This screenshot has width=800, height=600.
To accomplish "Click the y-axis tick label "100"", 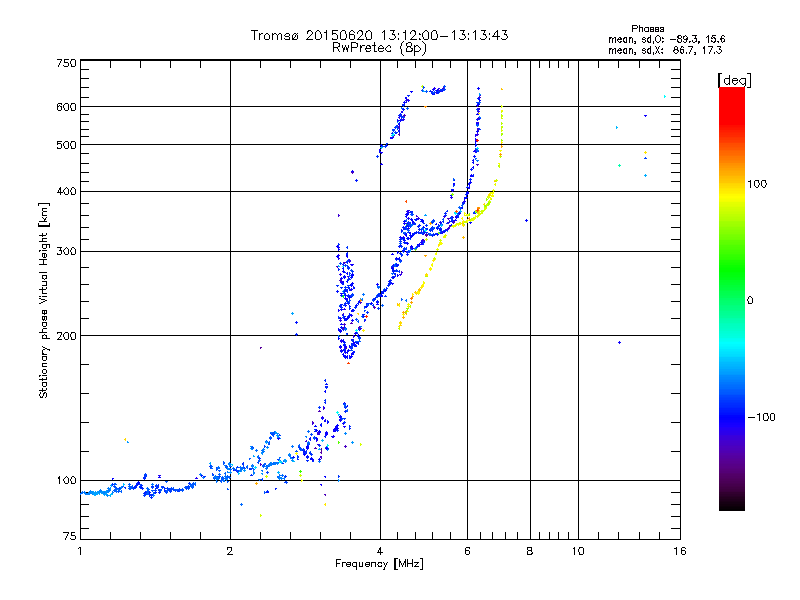I will (x=66, y=480).
